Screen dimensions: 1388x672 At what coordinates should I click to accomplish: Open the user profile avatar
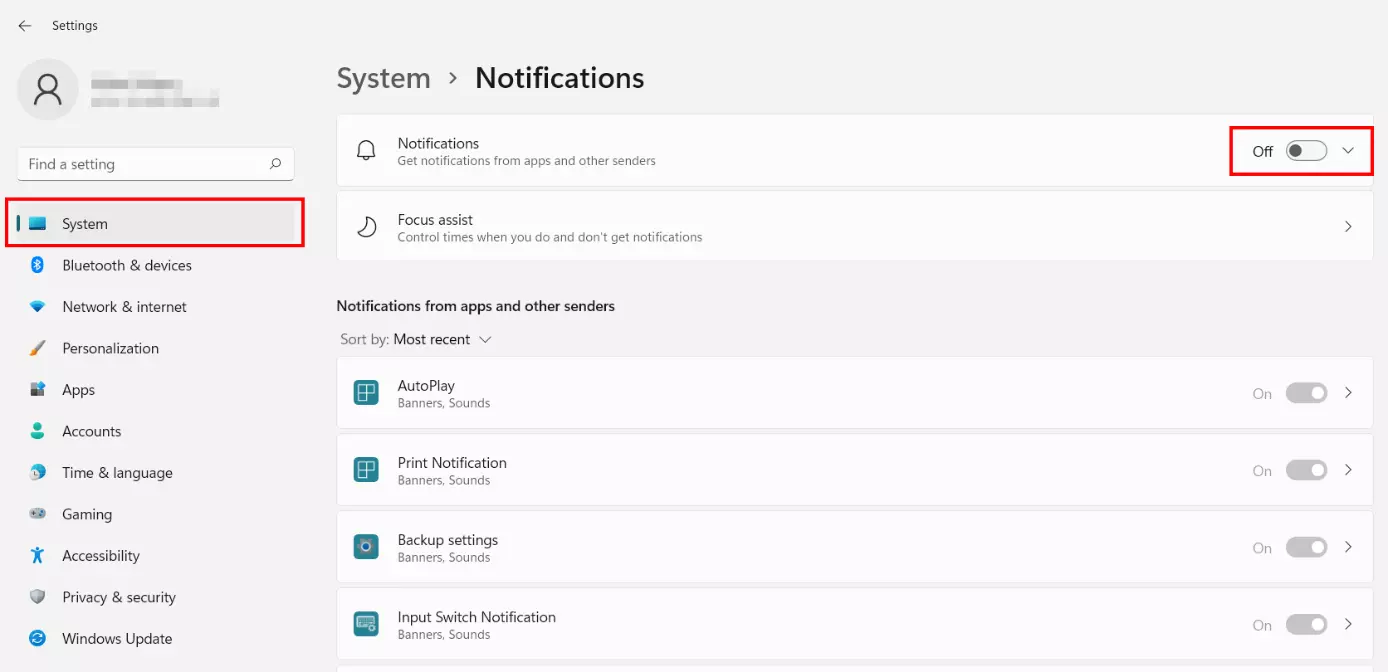(x=48, y=90)
